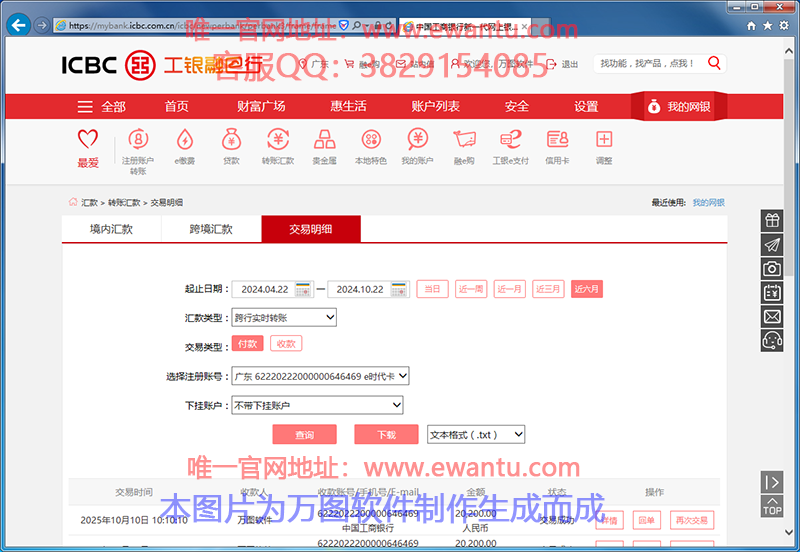Open the e缴费 payment icon
This screenshot has height=552, width=800.
click(x=185, y=139)
